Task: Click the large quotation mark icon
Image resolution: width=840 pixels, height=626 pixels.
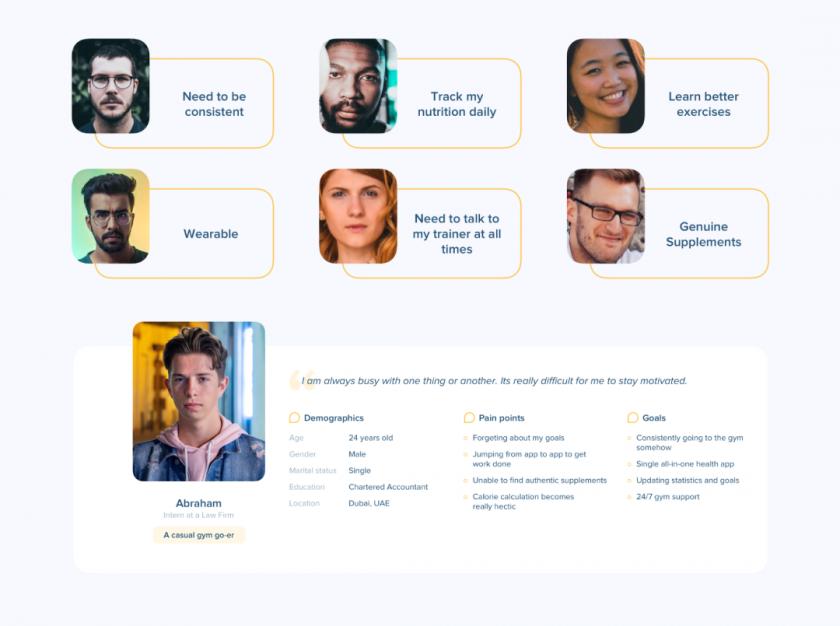Action: point(301,381)
